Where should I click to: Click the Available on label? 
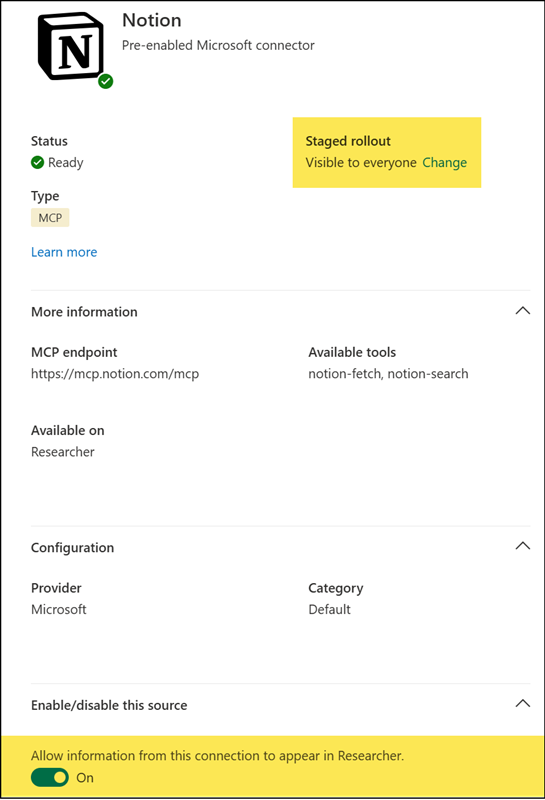[x=67, y=431]
